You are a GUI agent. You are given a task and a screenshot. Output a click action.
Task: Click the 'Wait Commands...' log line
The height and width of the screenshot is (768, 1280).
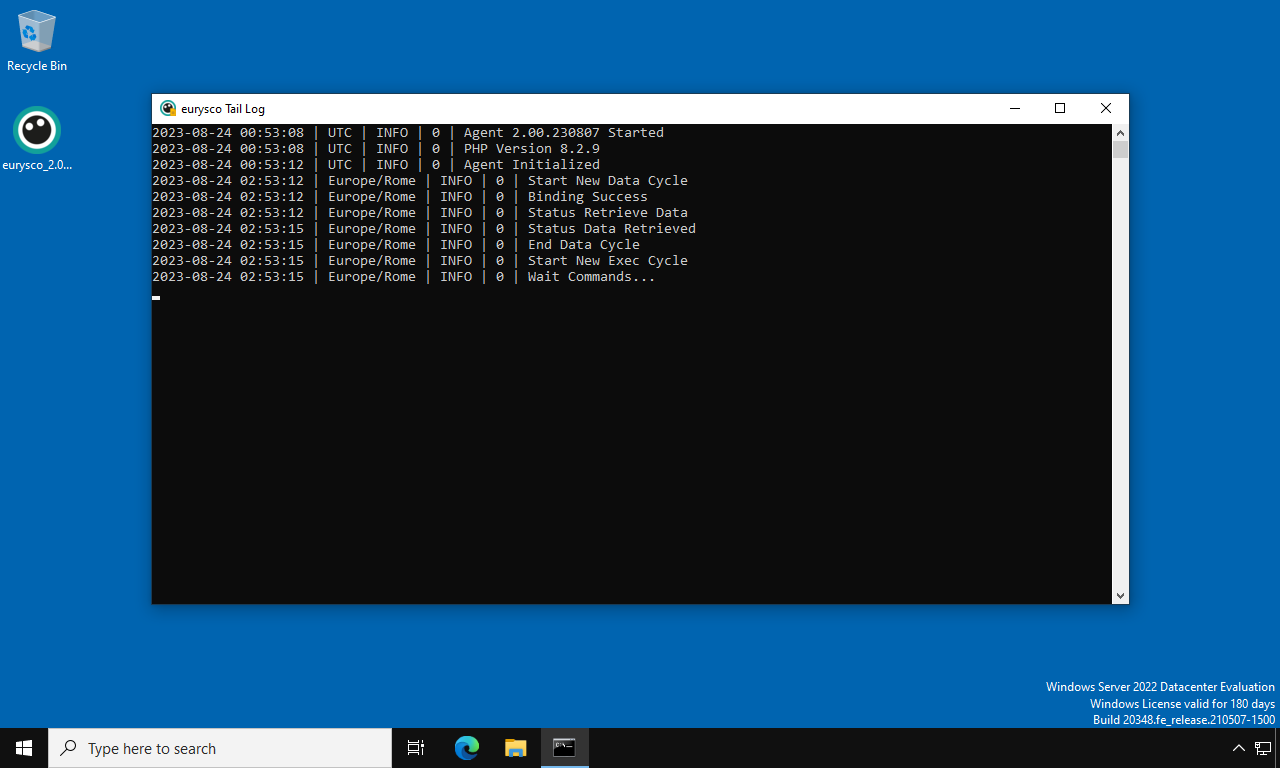(x=404, y=276)
